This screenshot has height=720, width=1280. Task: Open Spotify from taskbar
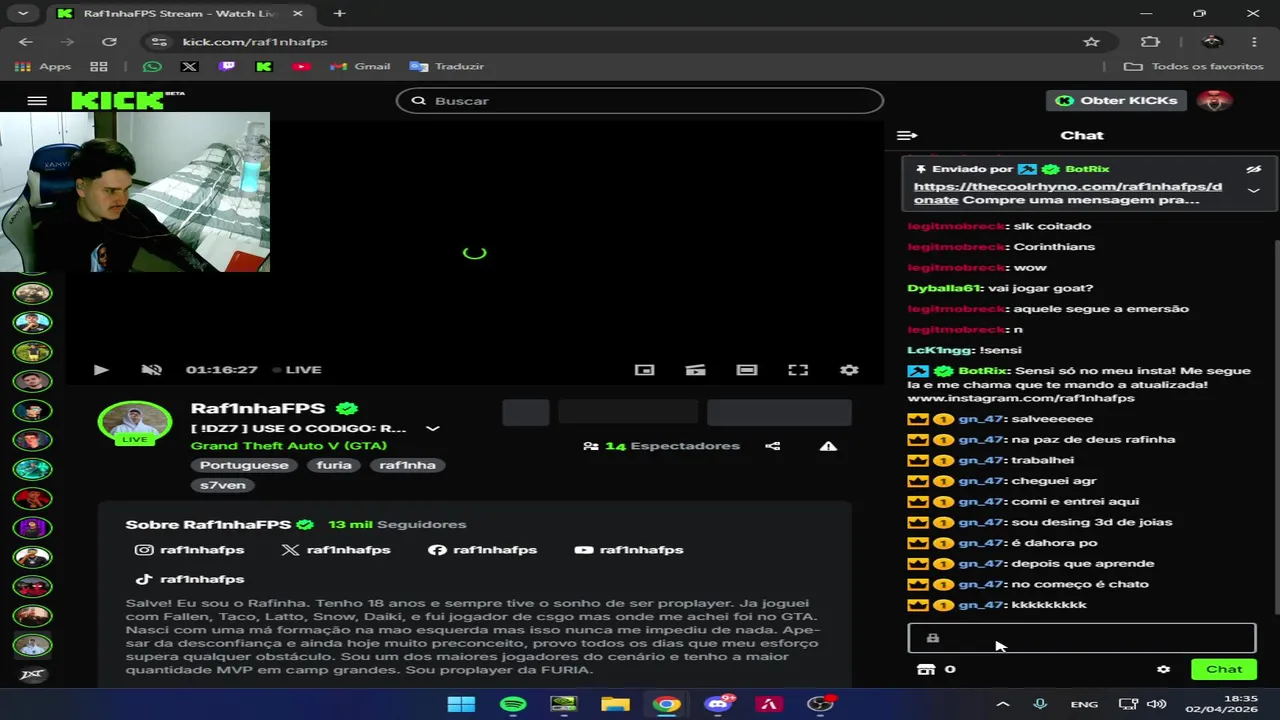513,704
